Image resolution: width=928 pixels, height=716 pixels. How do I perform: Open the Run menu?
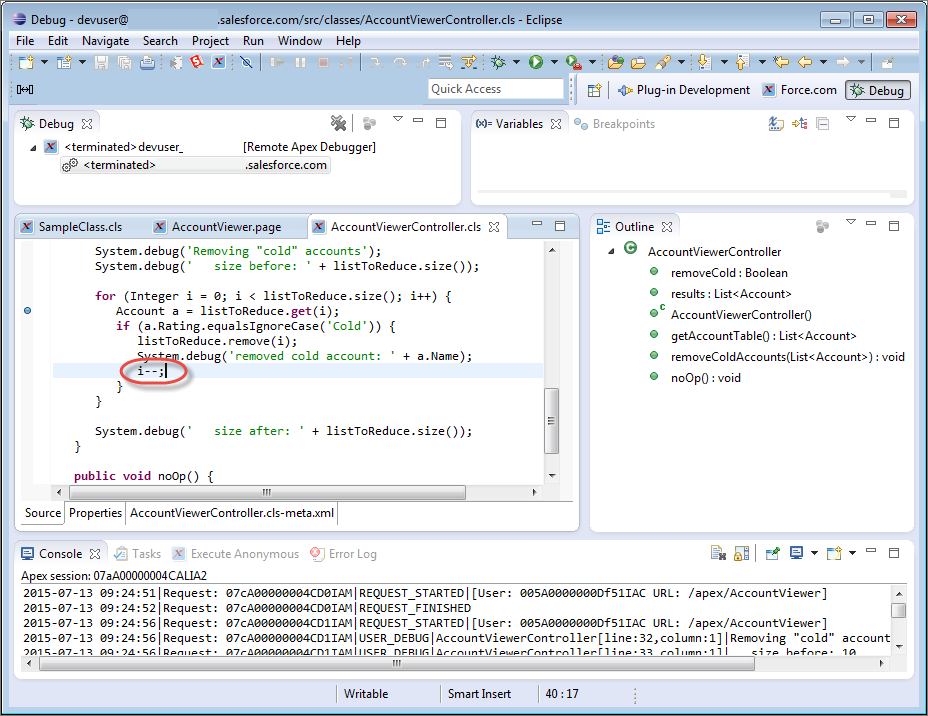(x=253, y=41)
